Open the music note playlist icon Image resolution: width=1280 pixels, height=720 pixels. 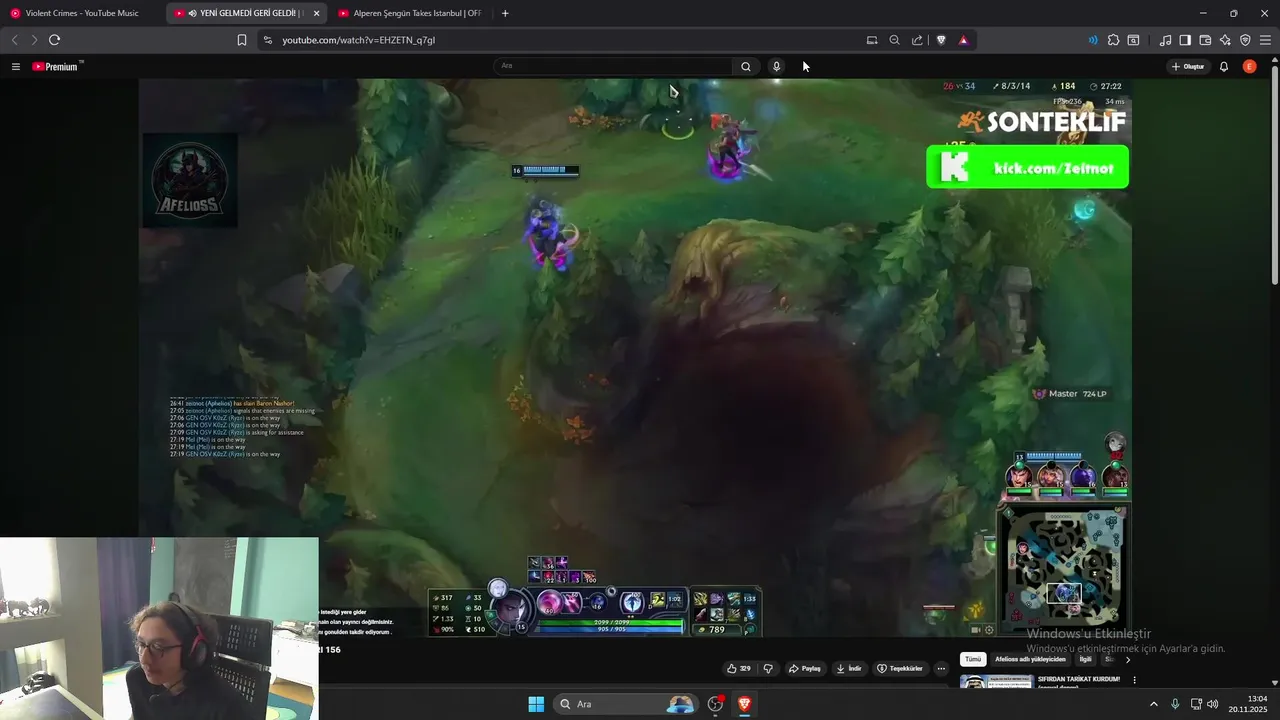tap(1165, 40)
